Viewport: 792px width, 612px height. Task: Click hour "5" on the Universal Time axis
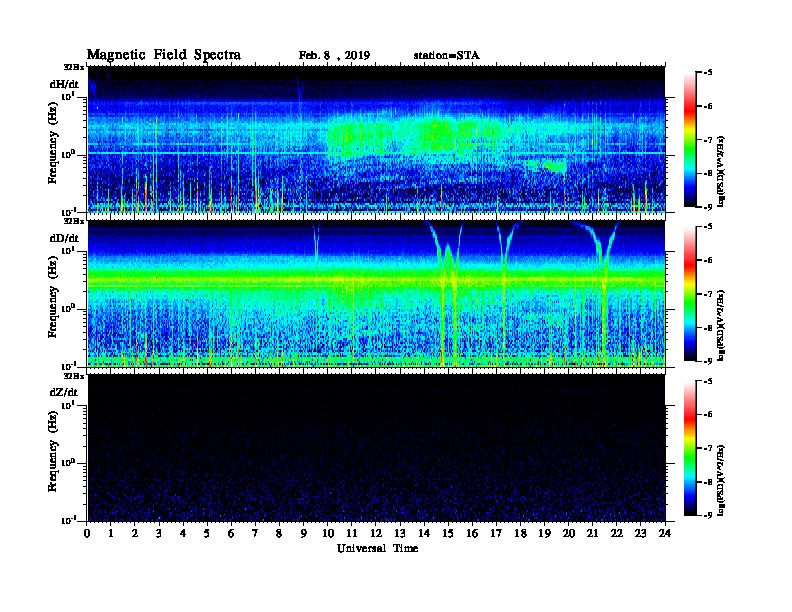(207, 534)
